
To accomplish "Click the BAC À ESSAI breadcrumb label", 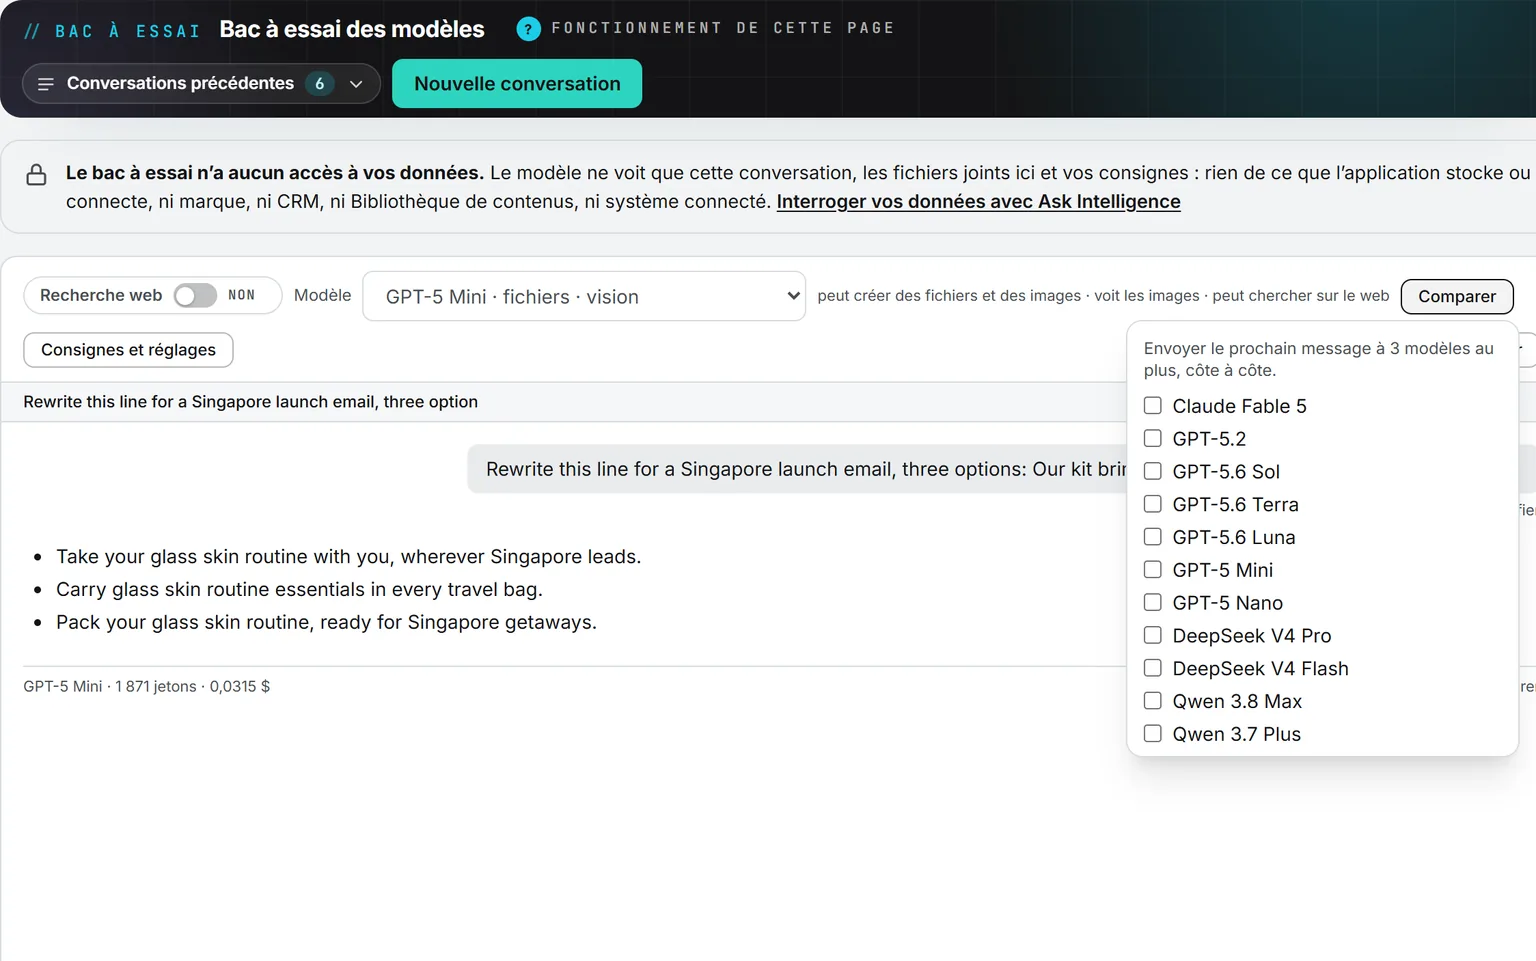I will (127, 31).
